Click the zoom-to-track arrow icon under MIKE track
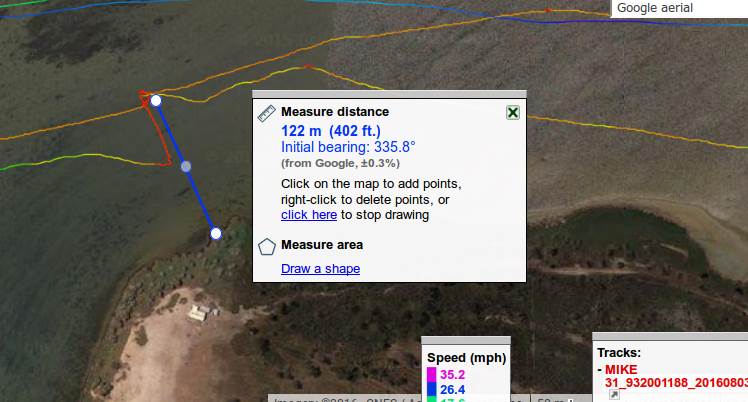This screenshot has height=402, width=748. (x=614, y=395)
